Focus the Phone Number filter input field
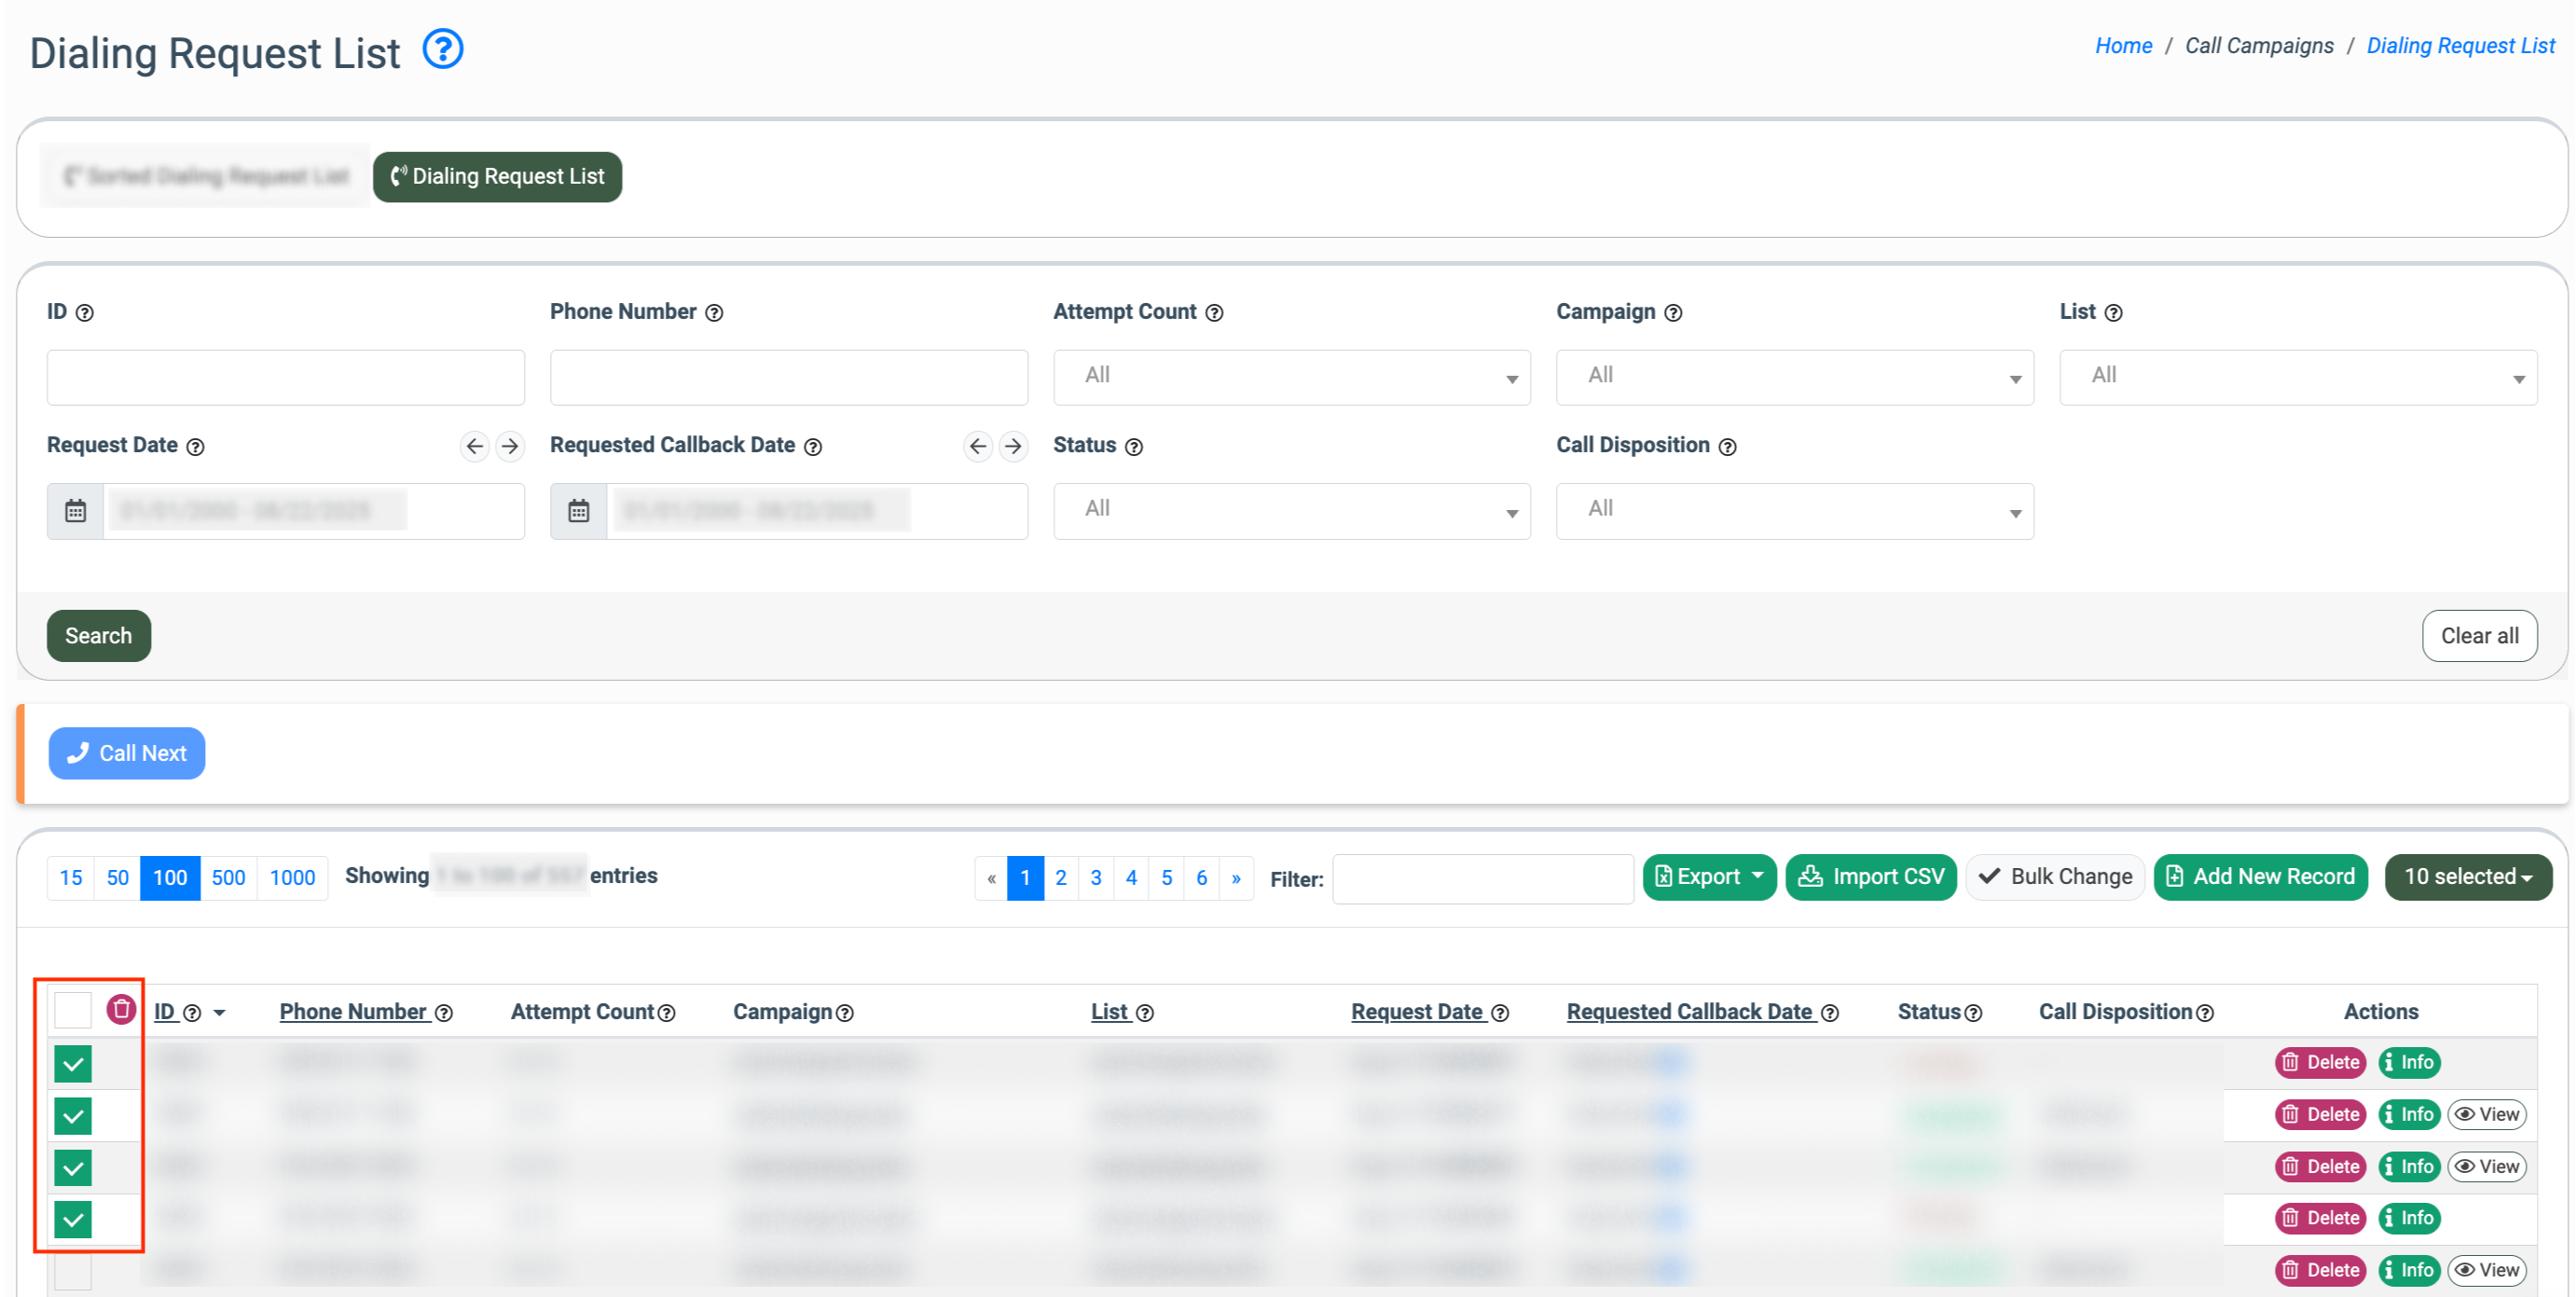The width and height of the screenshot is (2576, 1297). tap(789, 377)
